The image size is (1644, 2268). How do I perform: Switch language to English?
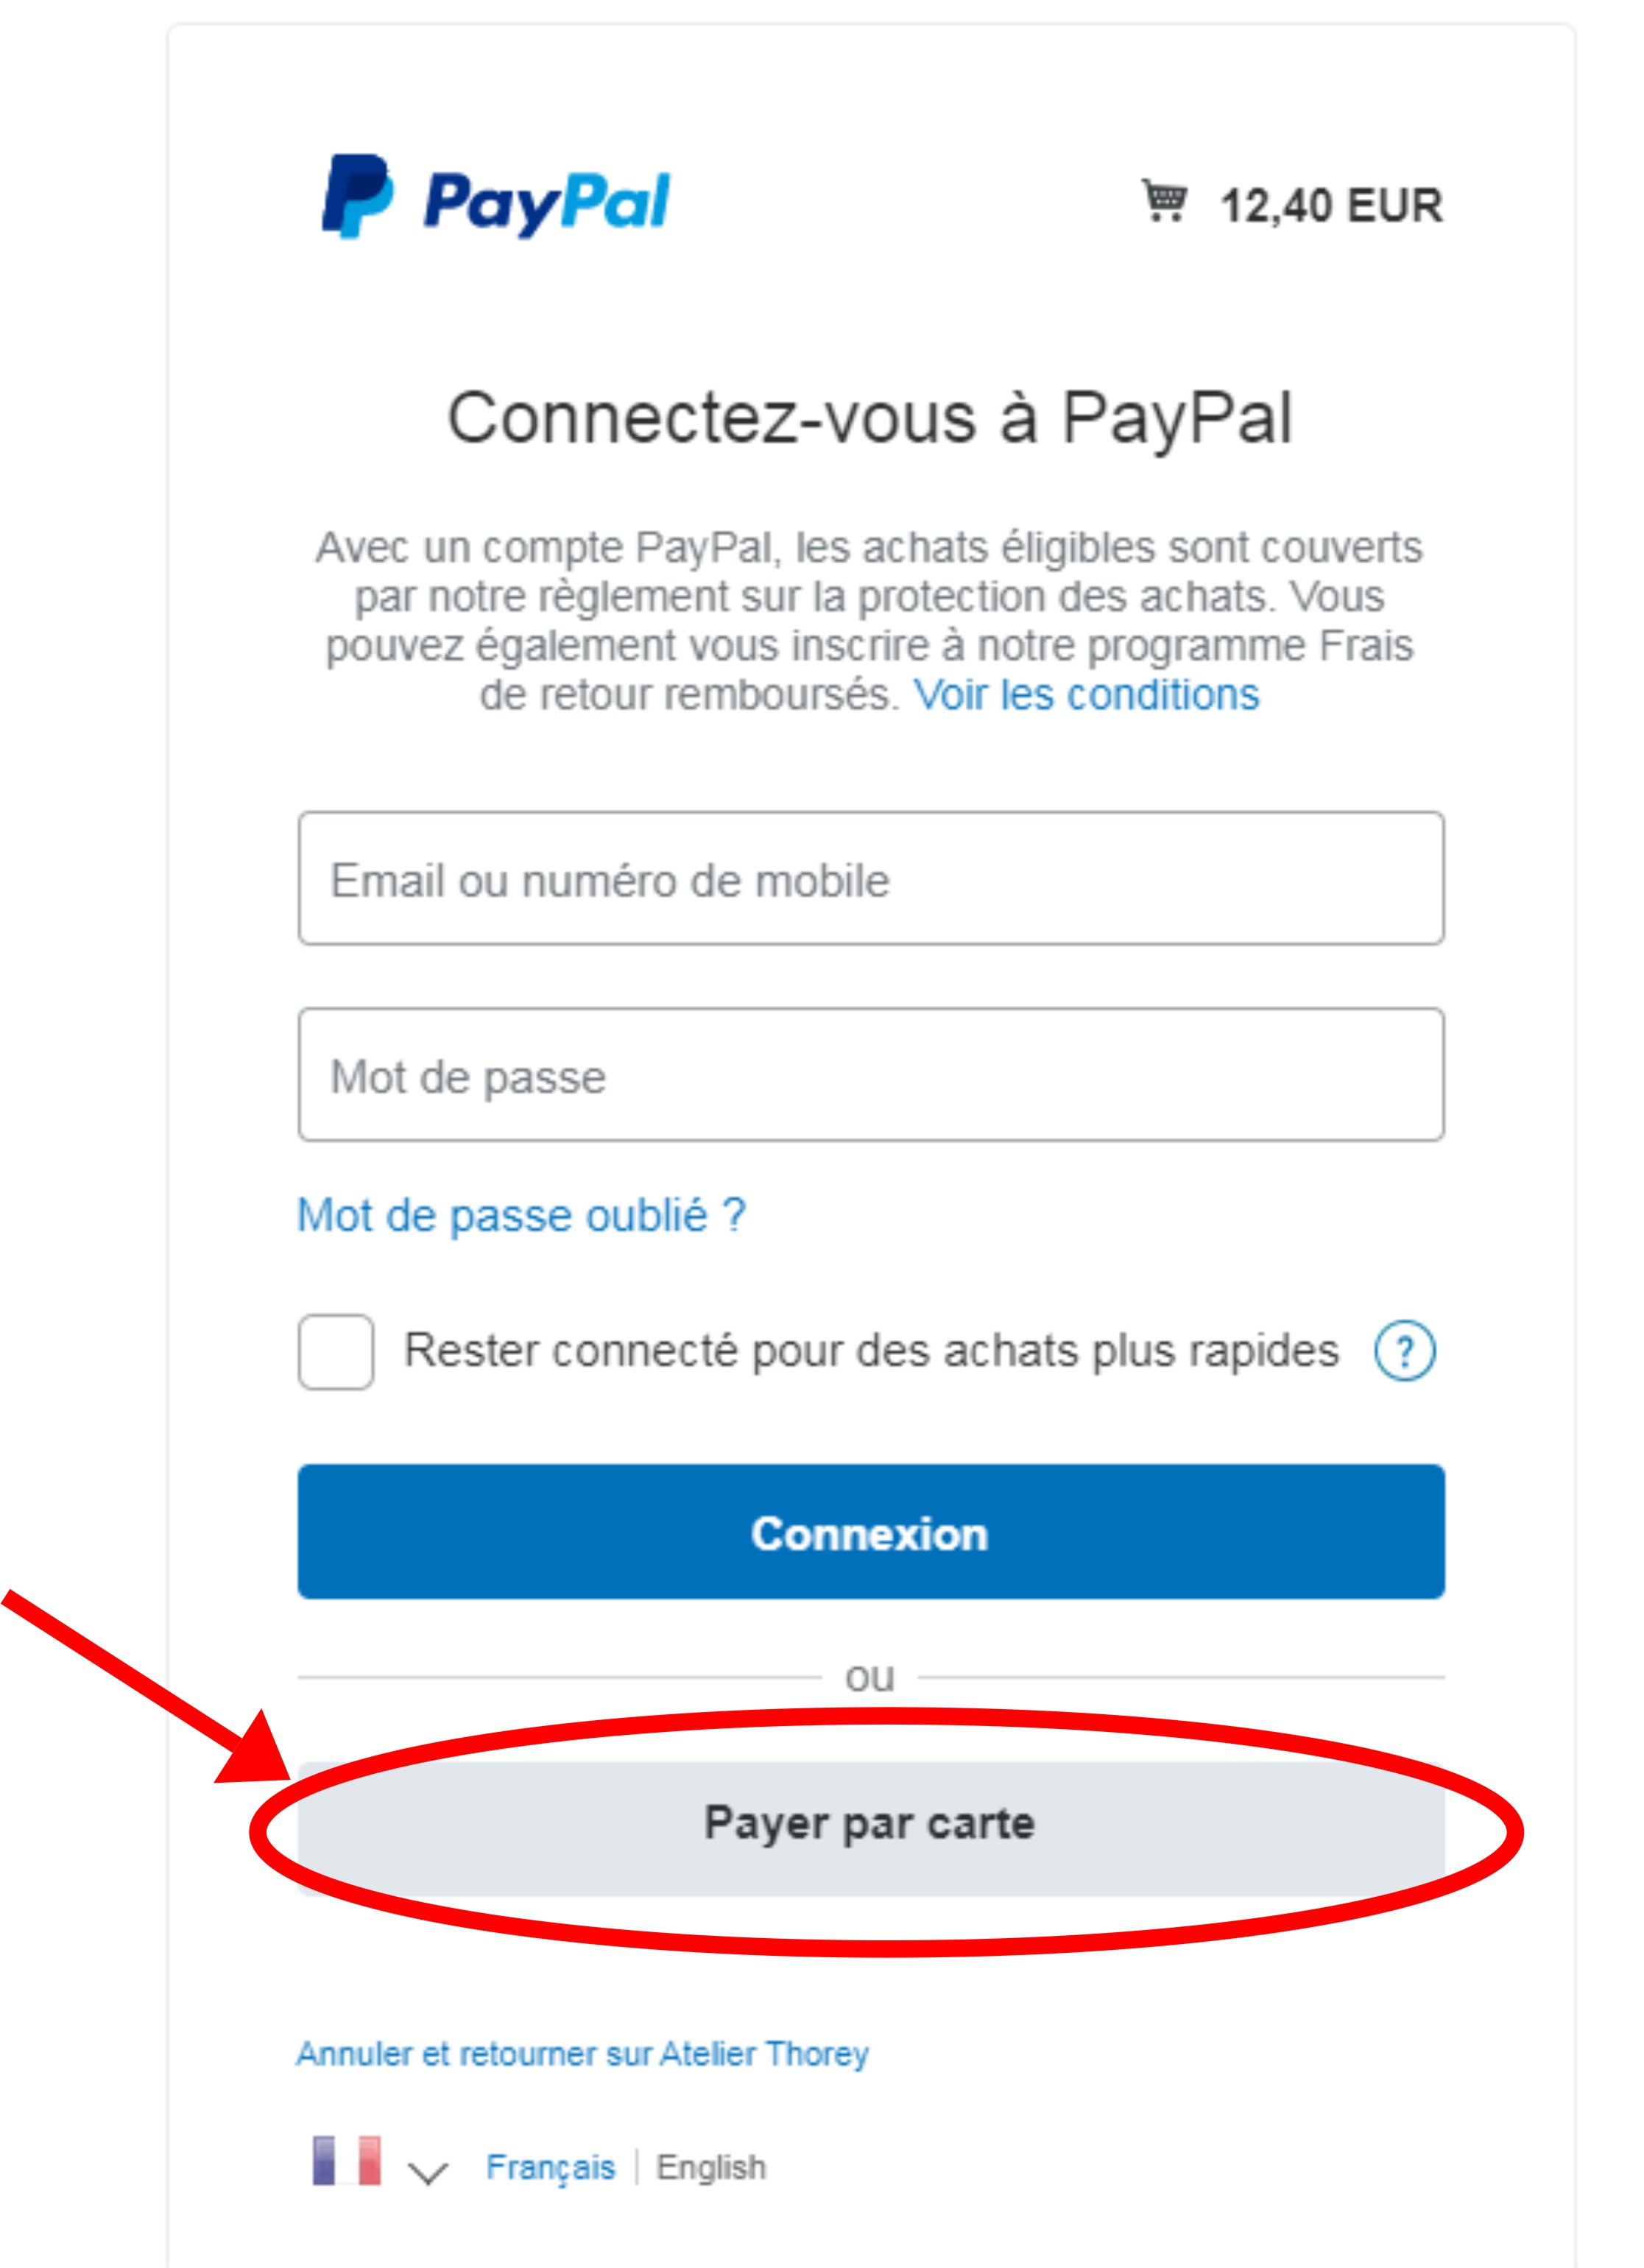[711, 2167]
